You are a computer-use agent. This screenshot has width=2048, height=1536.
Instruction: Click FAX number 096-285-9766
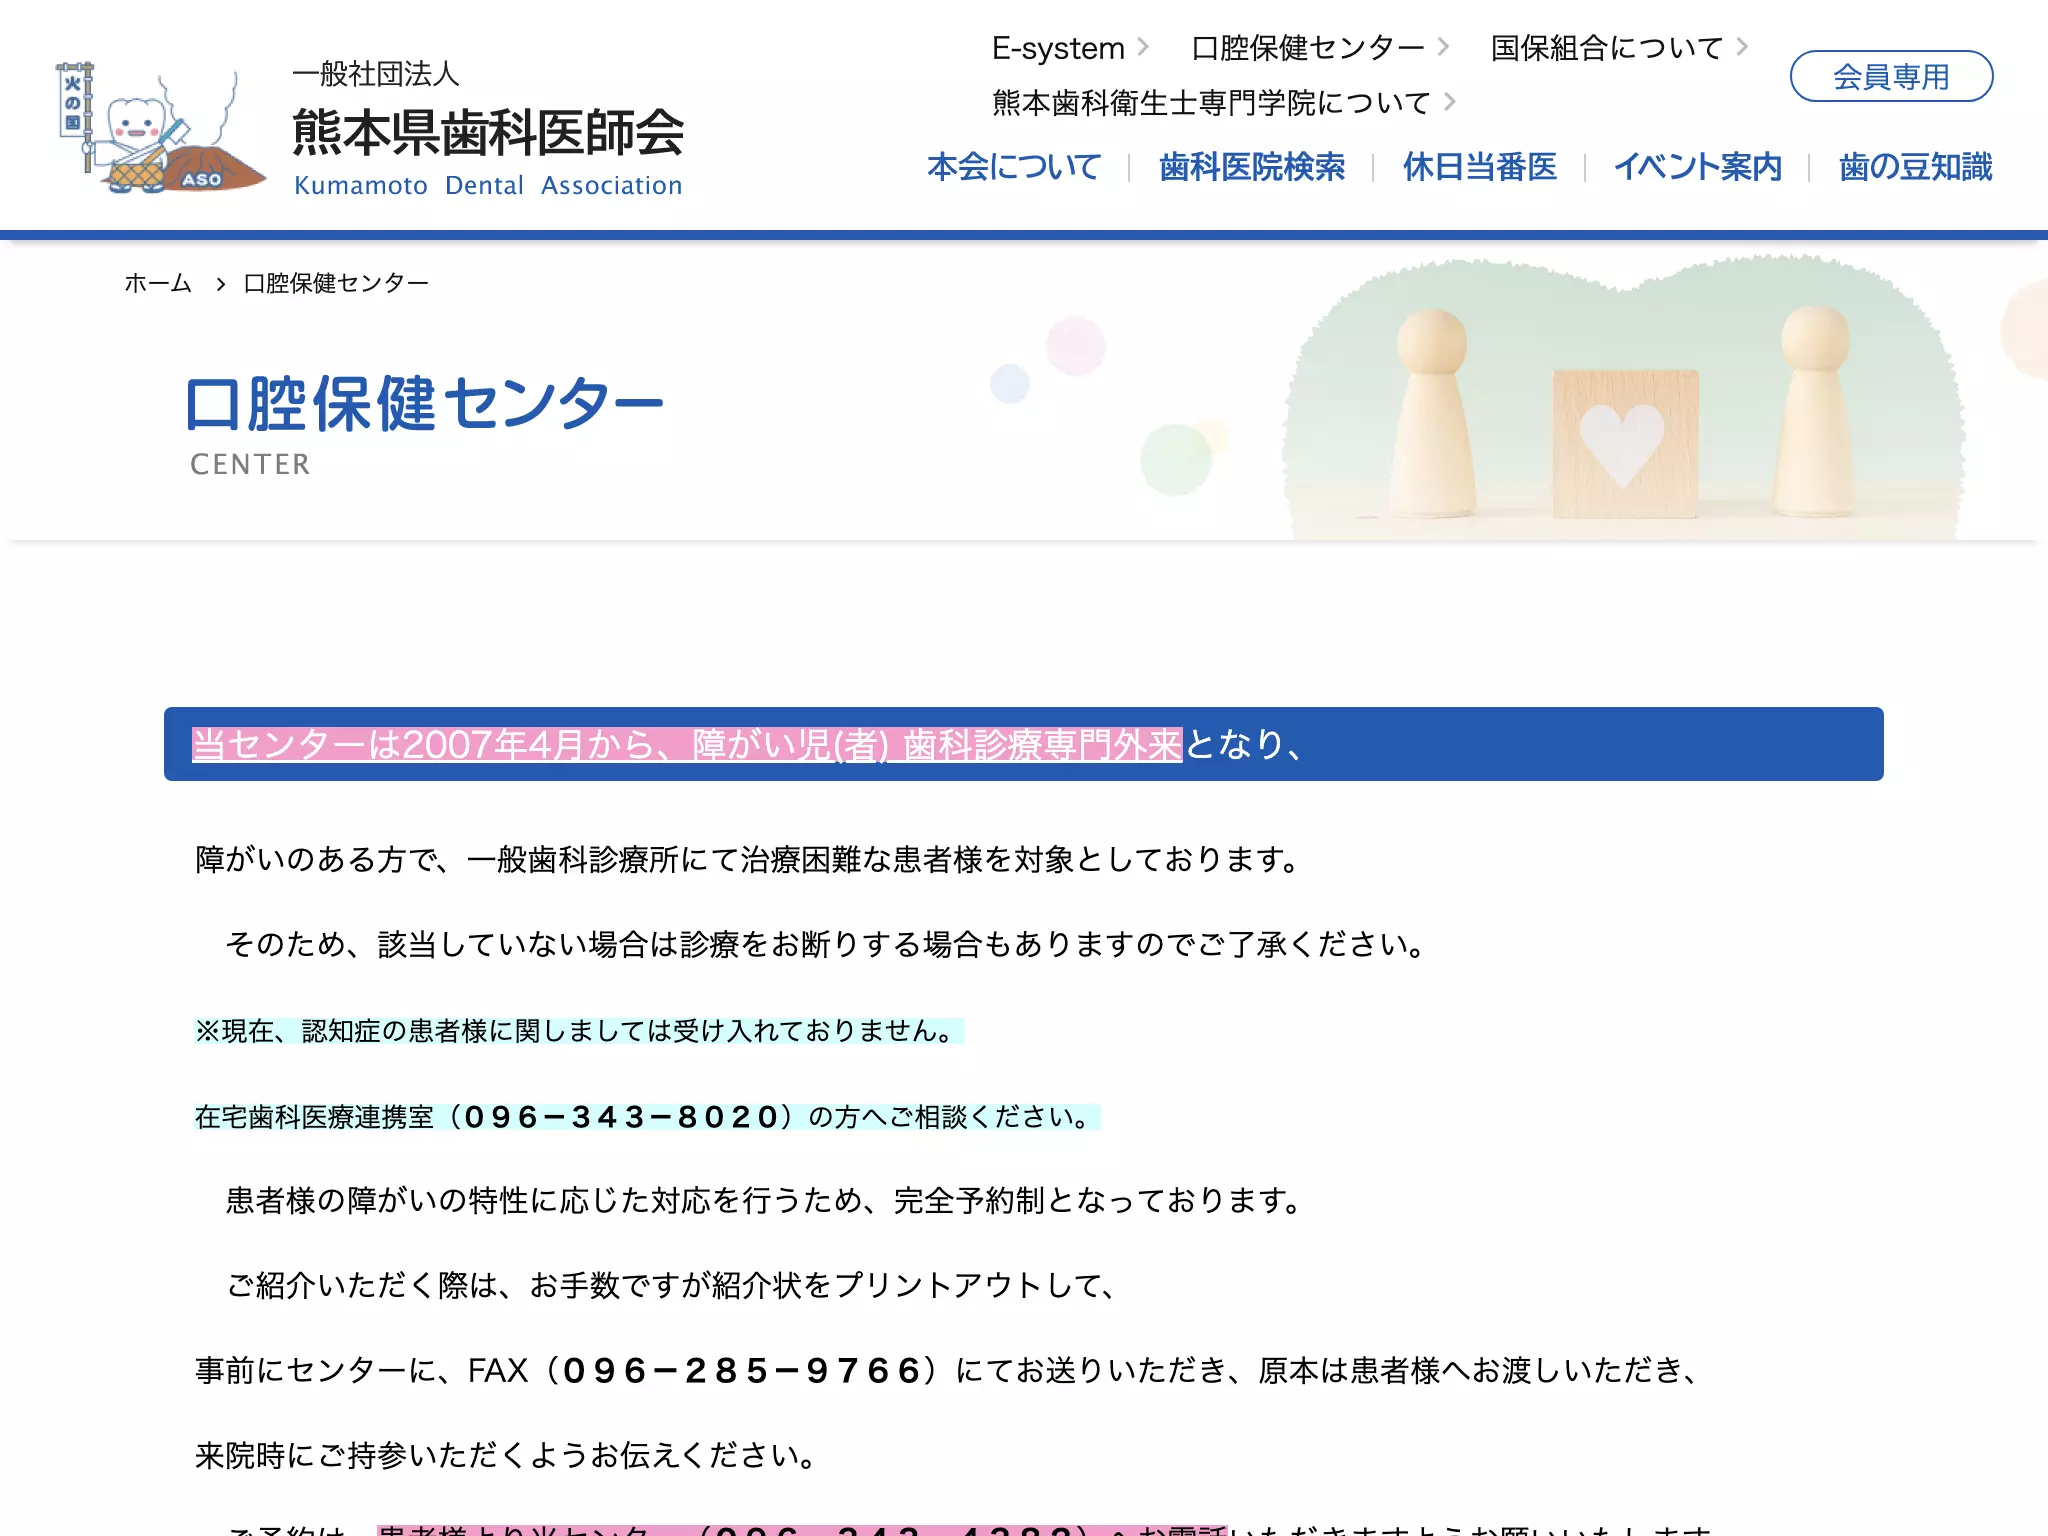pyautogui.click(x=742, y=1370)
